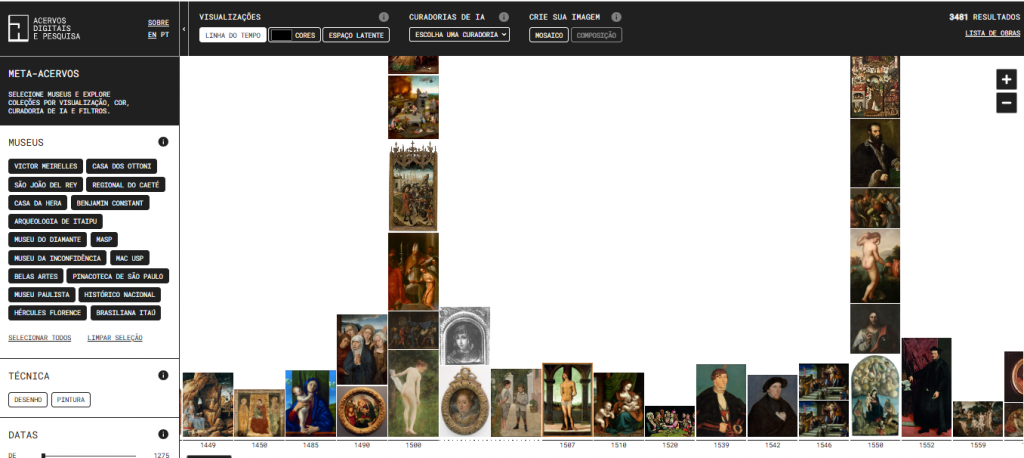The height and width of the screenshot is (458, 1024).
Task: Click the Acervos Digitais e Pesquisa logo
Action: 45,28
